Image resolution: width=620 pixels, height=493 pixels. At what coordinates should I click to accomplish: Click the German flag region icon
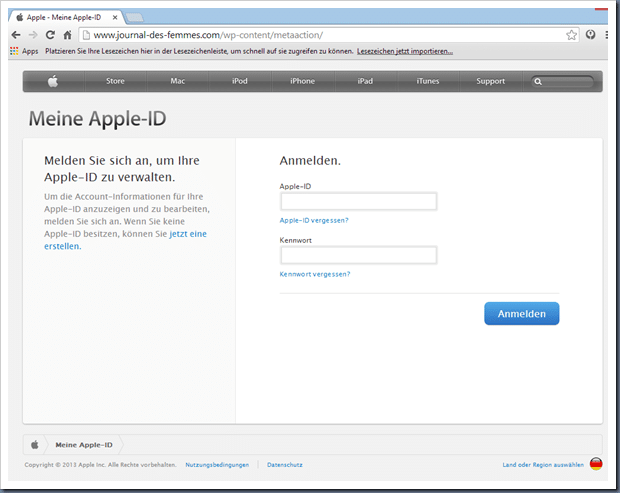click(x=596, y=464)
